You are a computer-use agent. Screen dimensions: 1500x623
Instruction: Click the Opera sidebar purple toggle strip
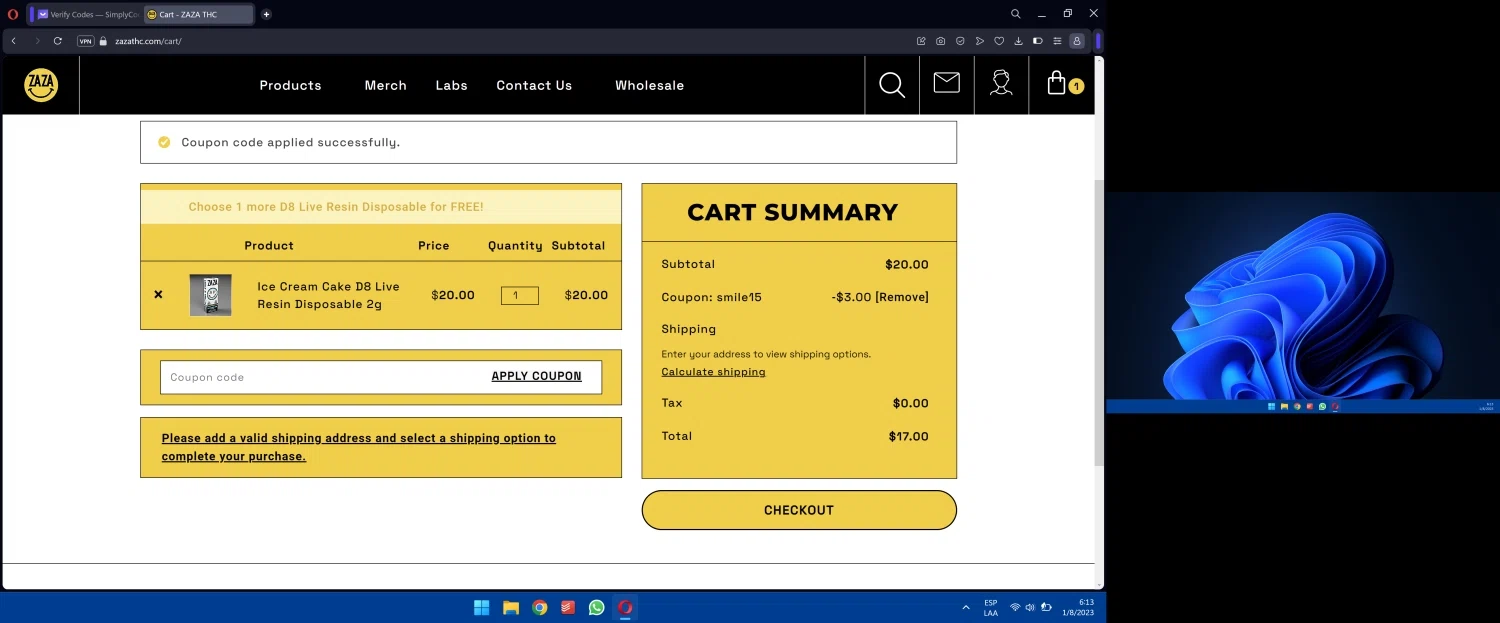1099,41
